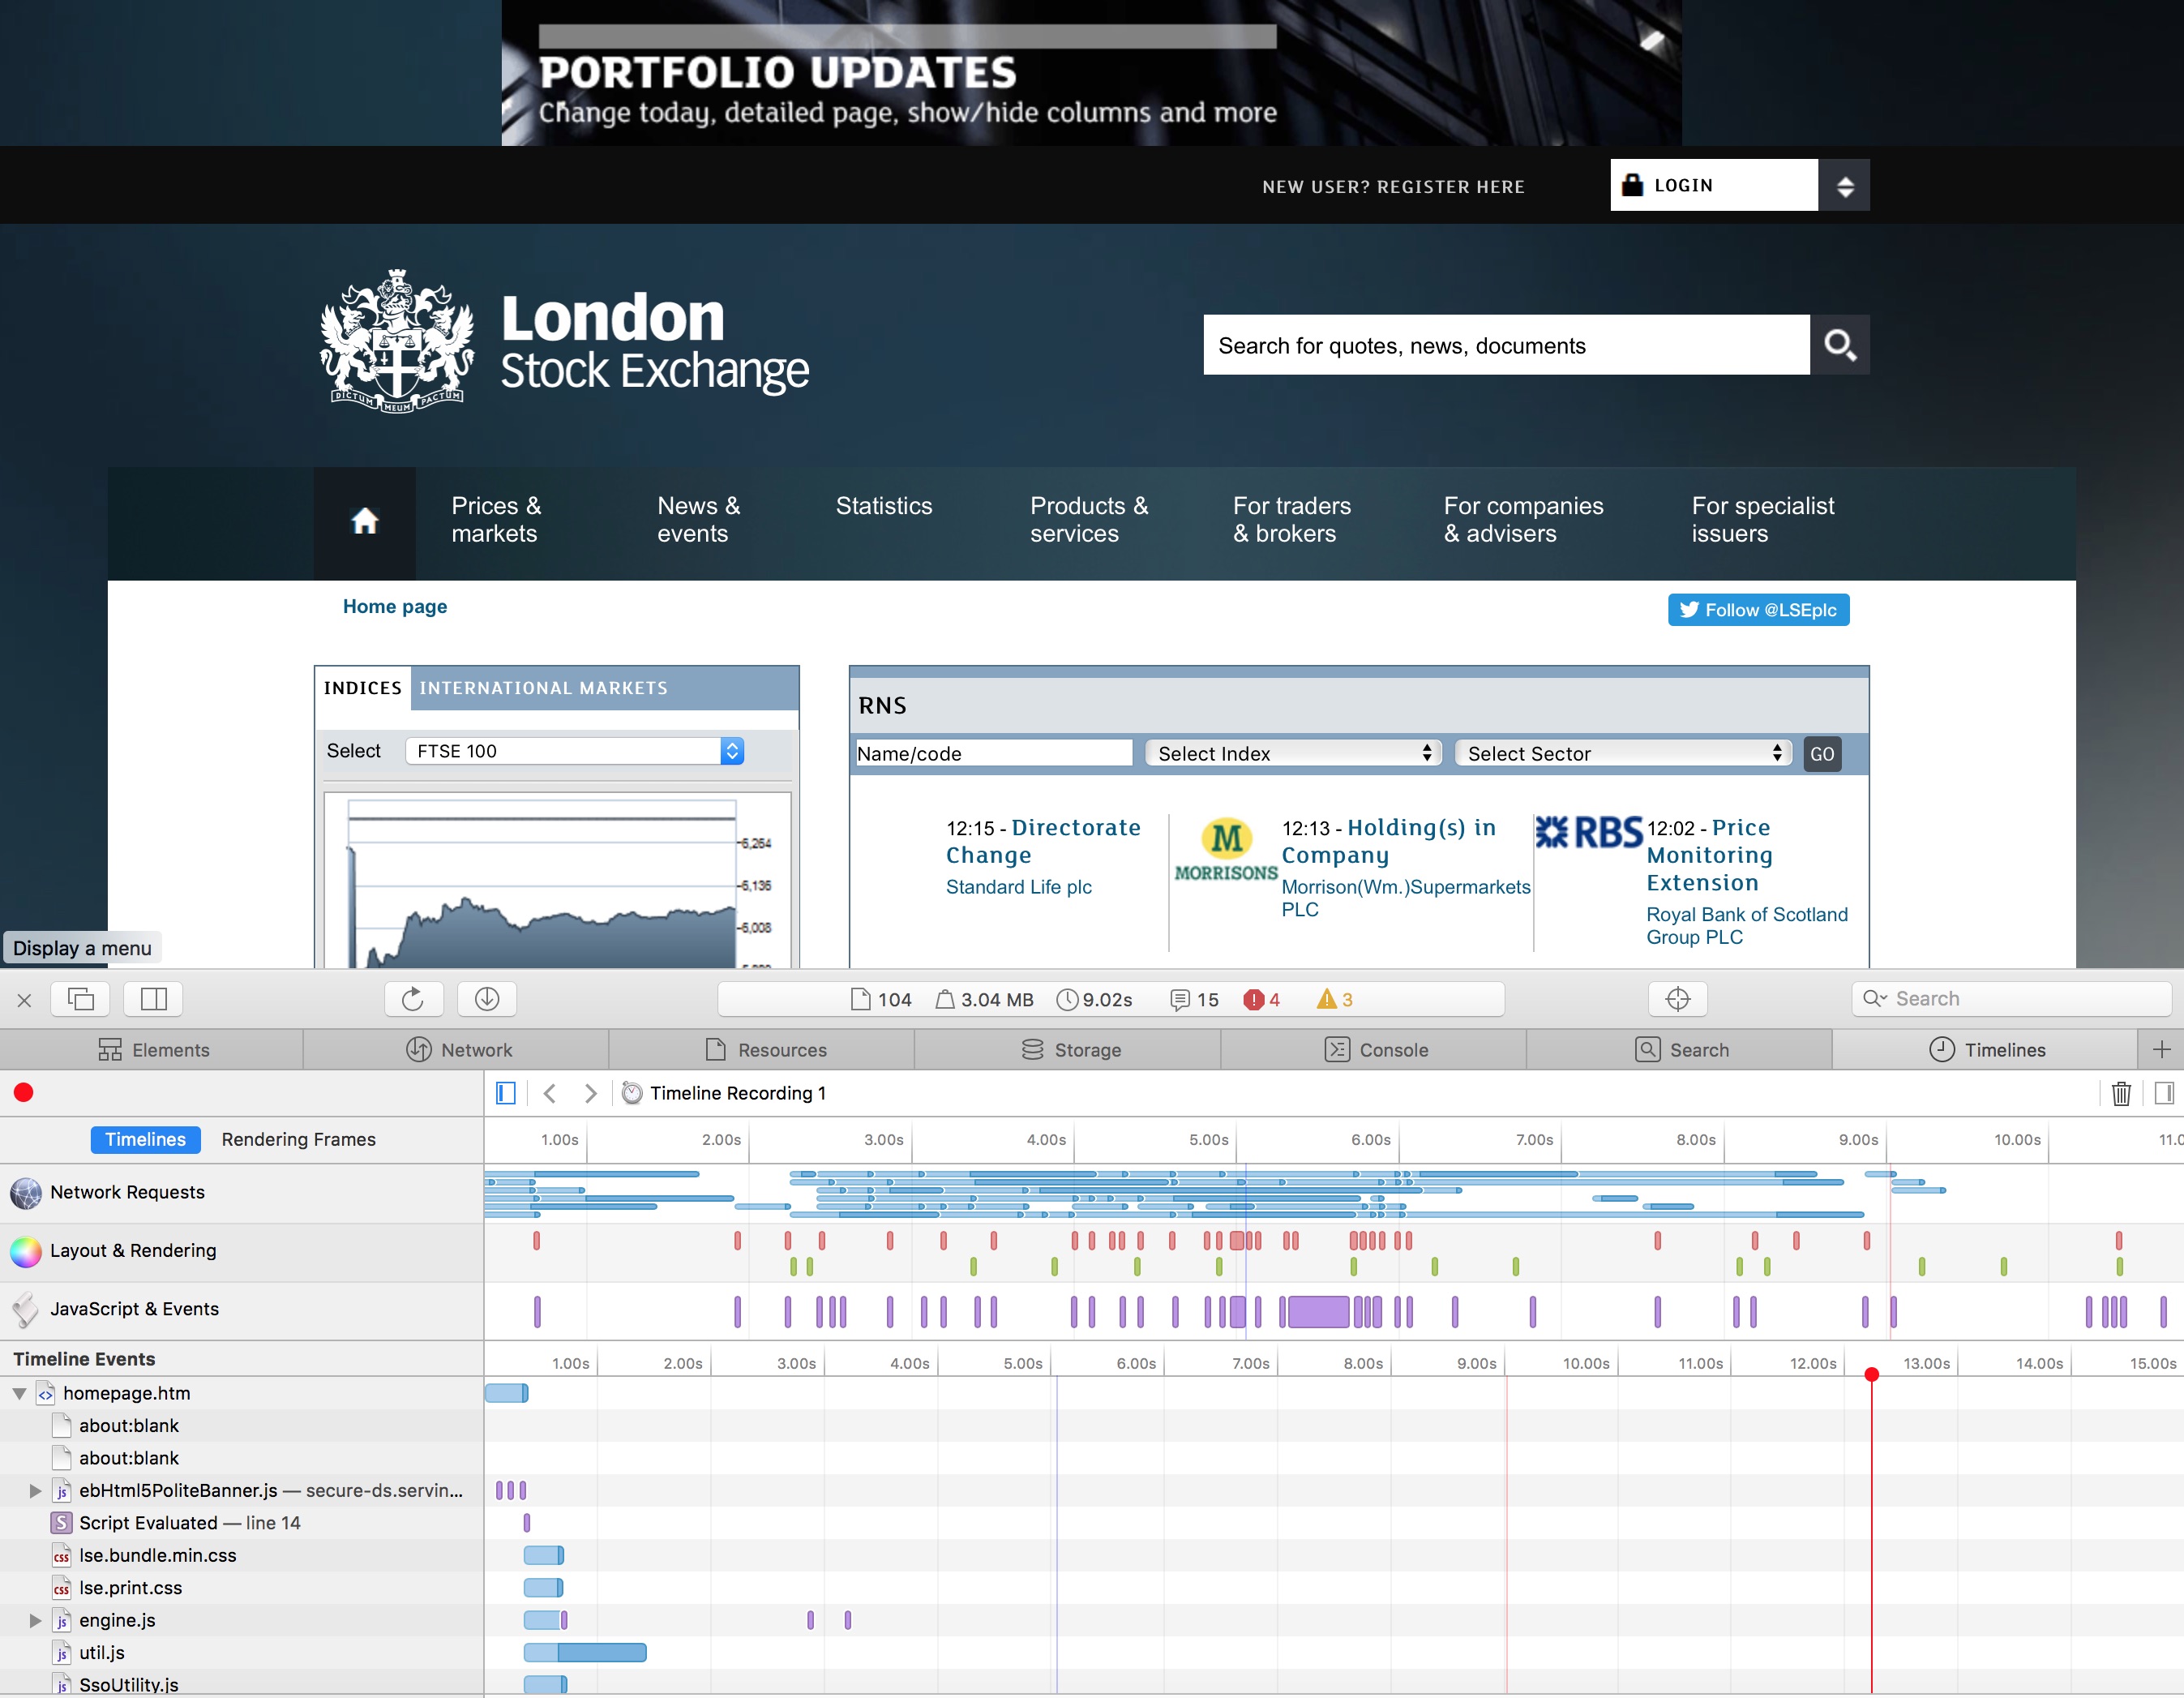
Task: Click the red current-time marker on timeline
Action: [1872, 1375]
